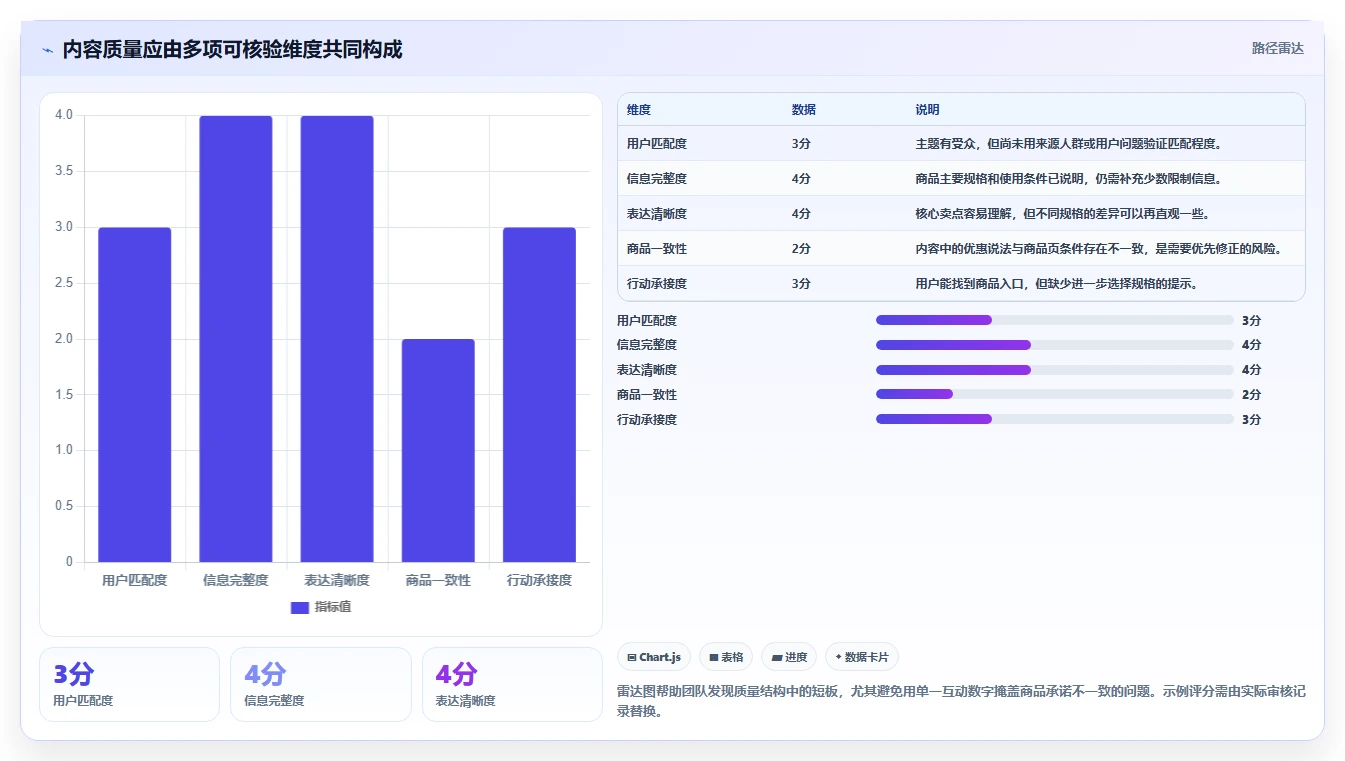
Task: Click the table description starting 内容中的优惠说法
Action: 1099,249
